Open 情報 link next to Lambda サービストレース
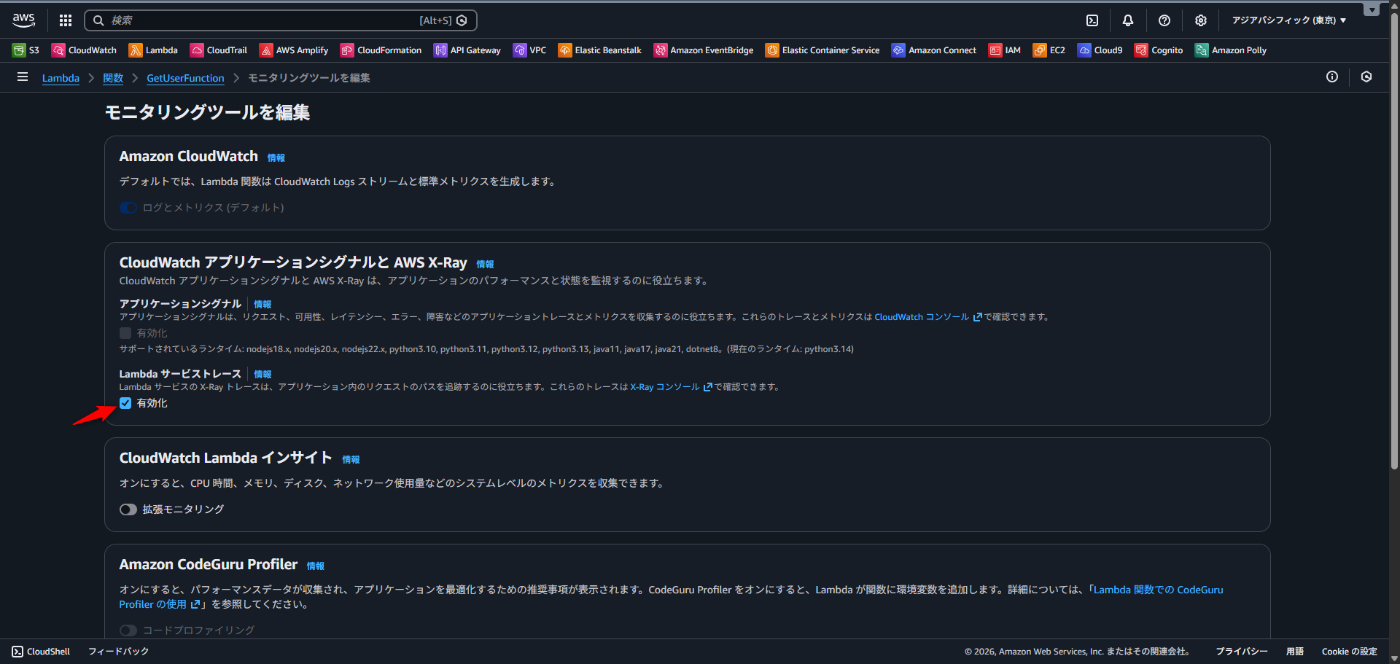 tap(262, 374)
